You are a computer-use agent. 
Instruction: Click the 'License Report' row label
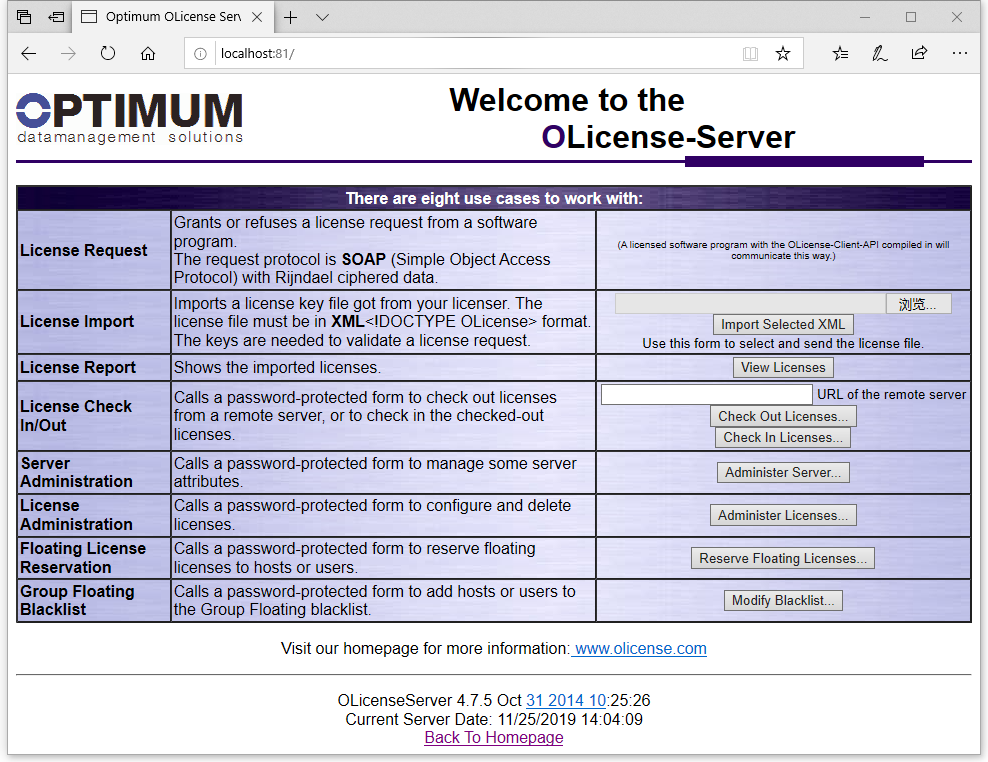pos(78,367)
